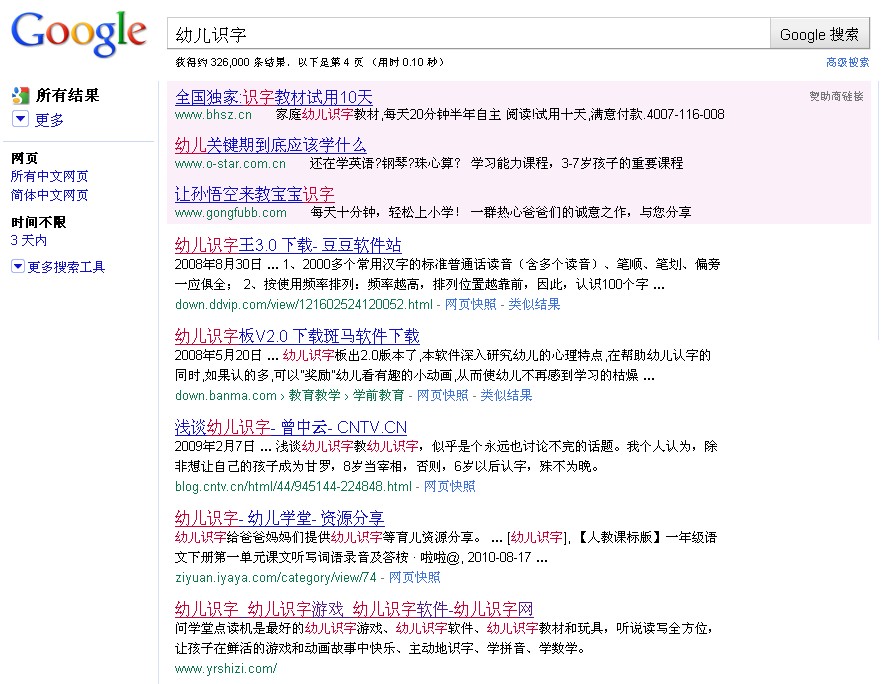Open 类似结果 for down.ddvip.com result
This screenshot has height=684, width=885.
(x=534, y=304)
